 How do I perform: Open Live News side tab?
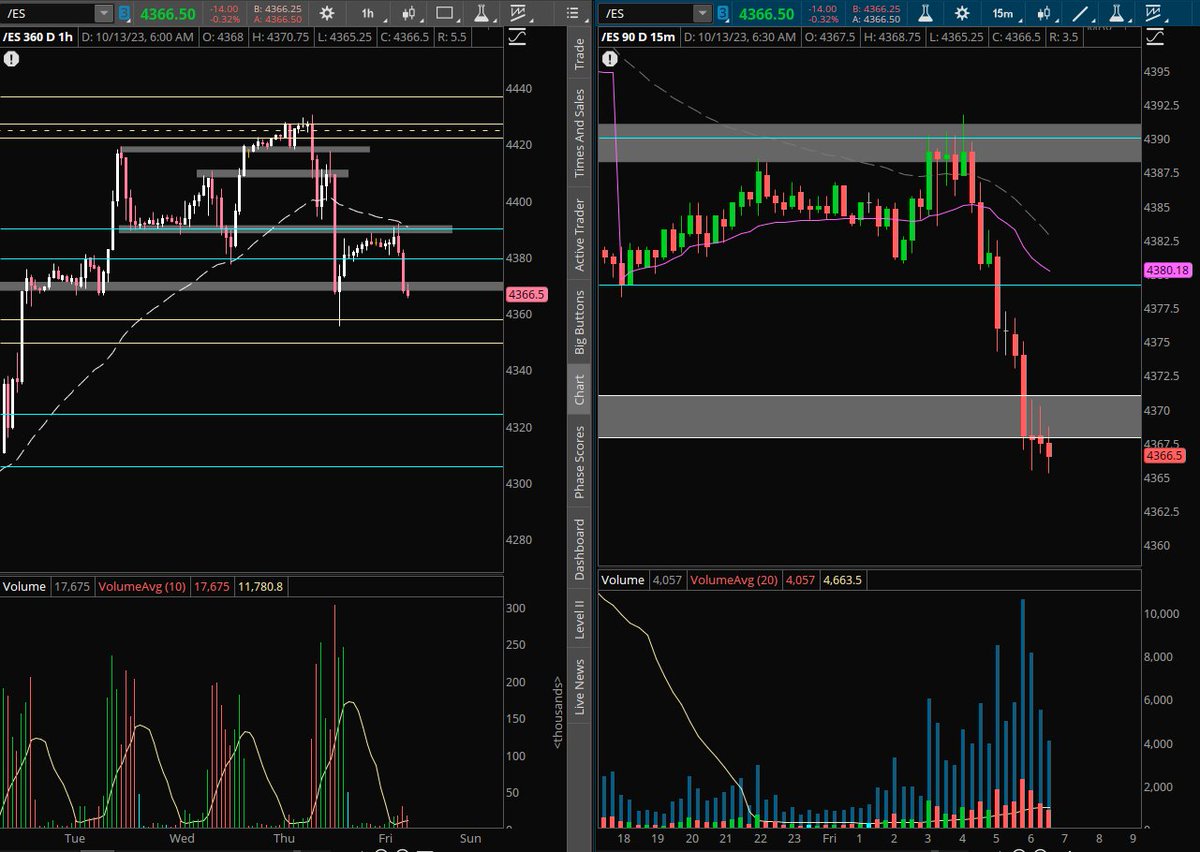pos(579,685)
